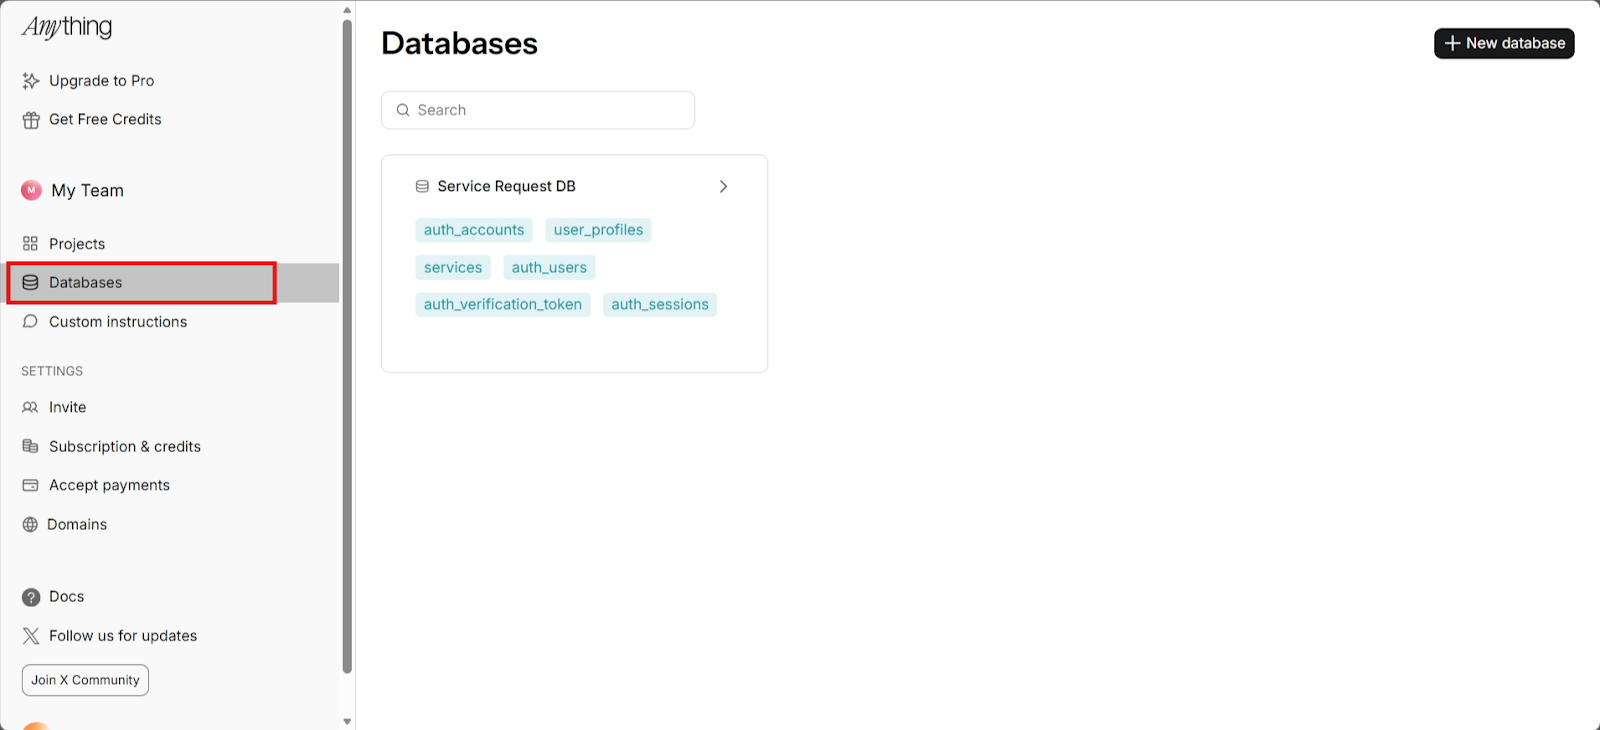
Task: Click the Domains globe icon
Action: click(30, 524)
